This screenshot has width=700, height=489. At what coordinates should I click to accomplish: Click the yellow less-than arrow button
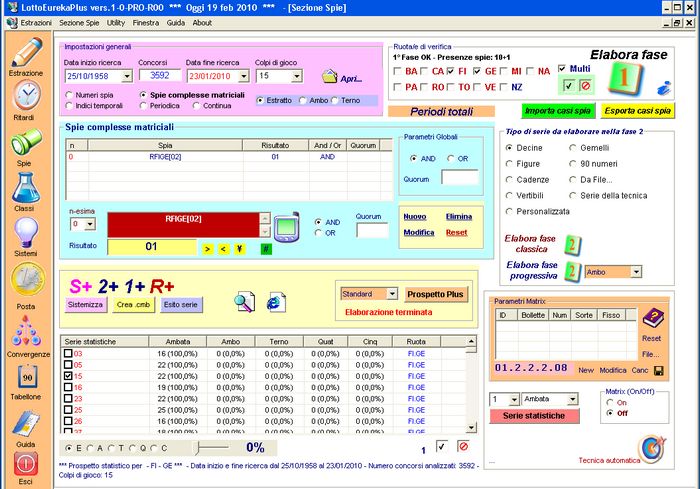coord(223,249)
